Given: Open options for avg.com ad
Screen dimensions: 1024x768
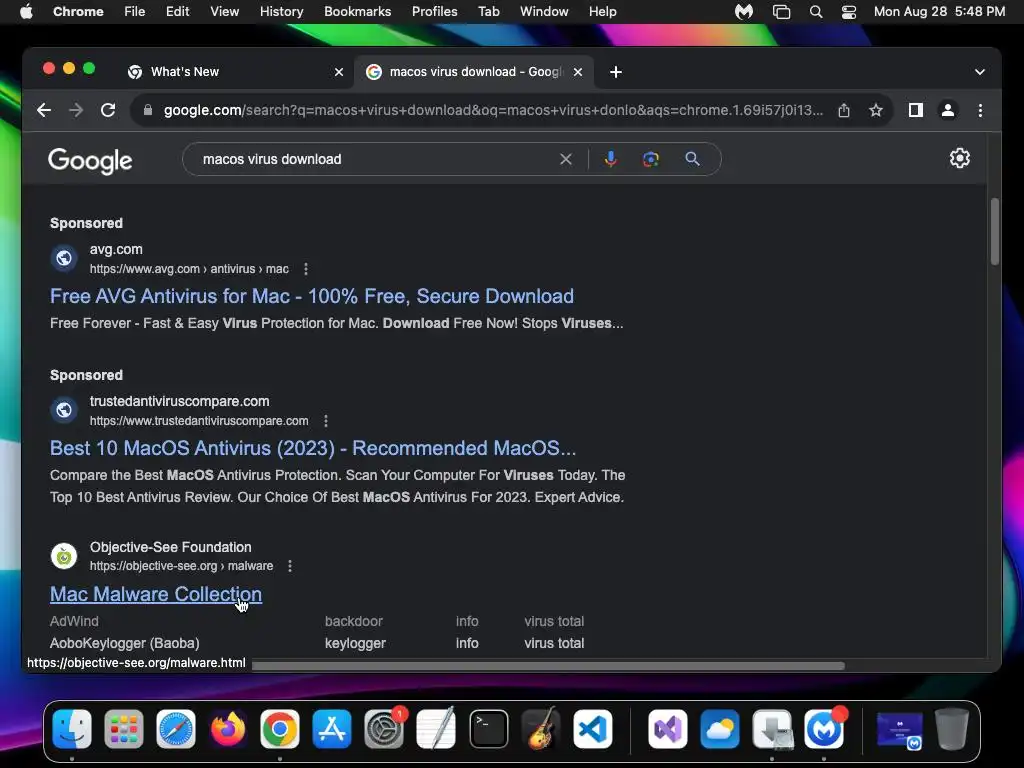Looking at the screenshot, I should [306, 269].
